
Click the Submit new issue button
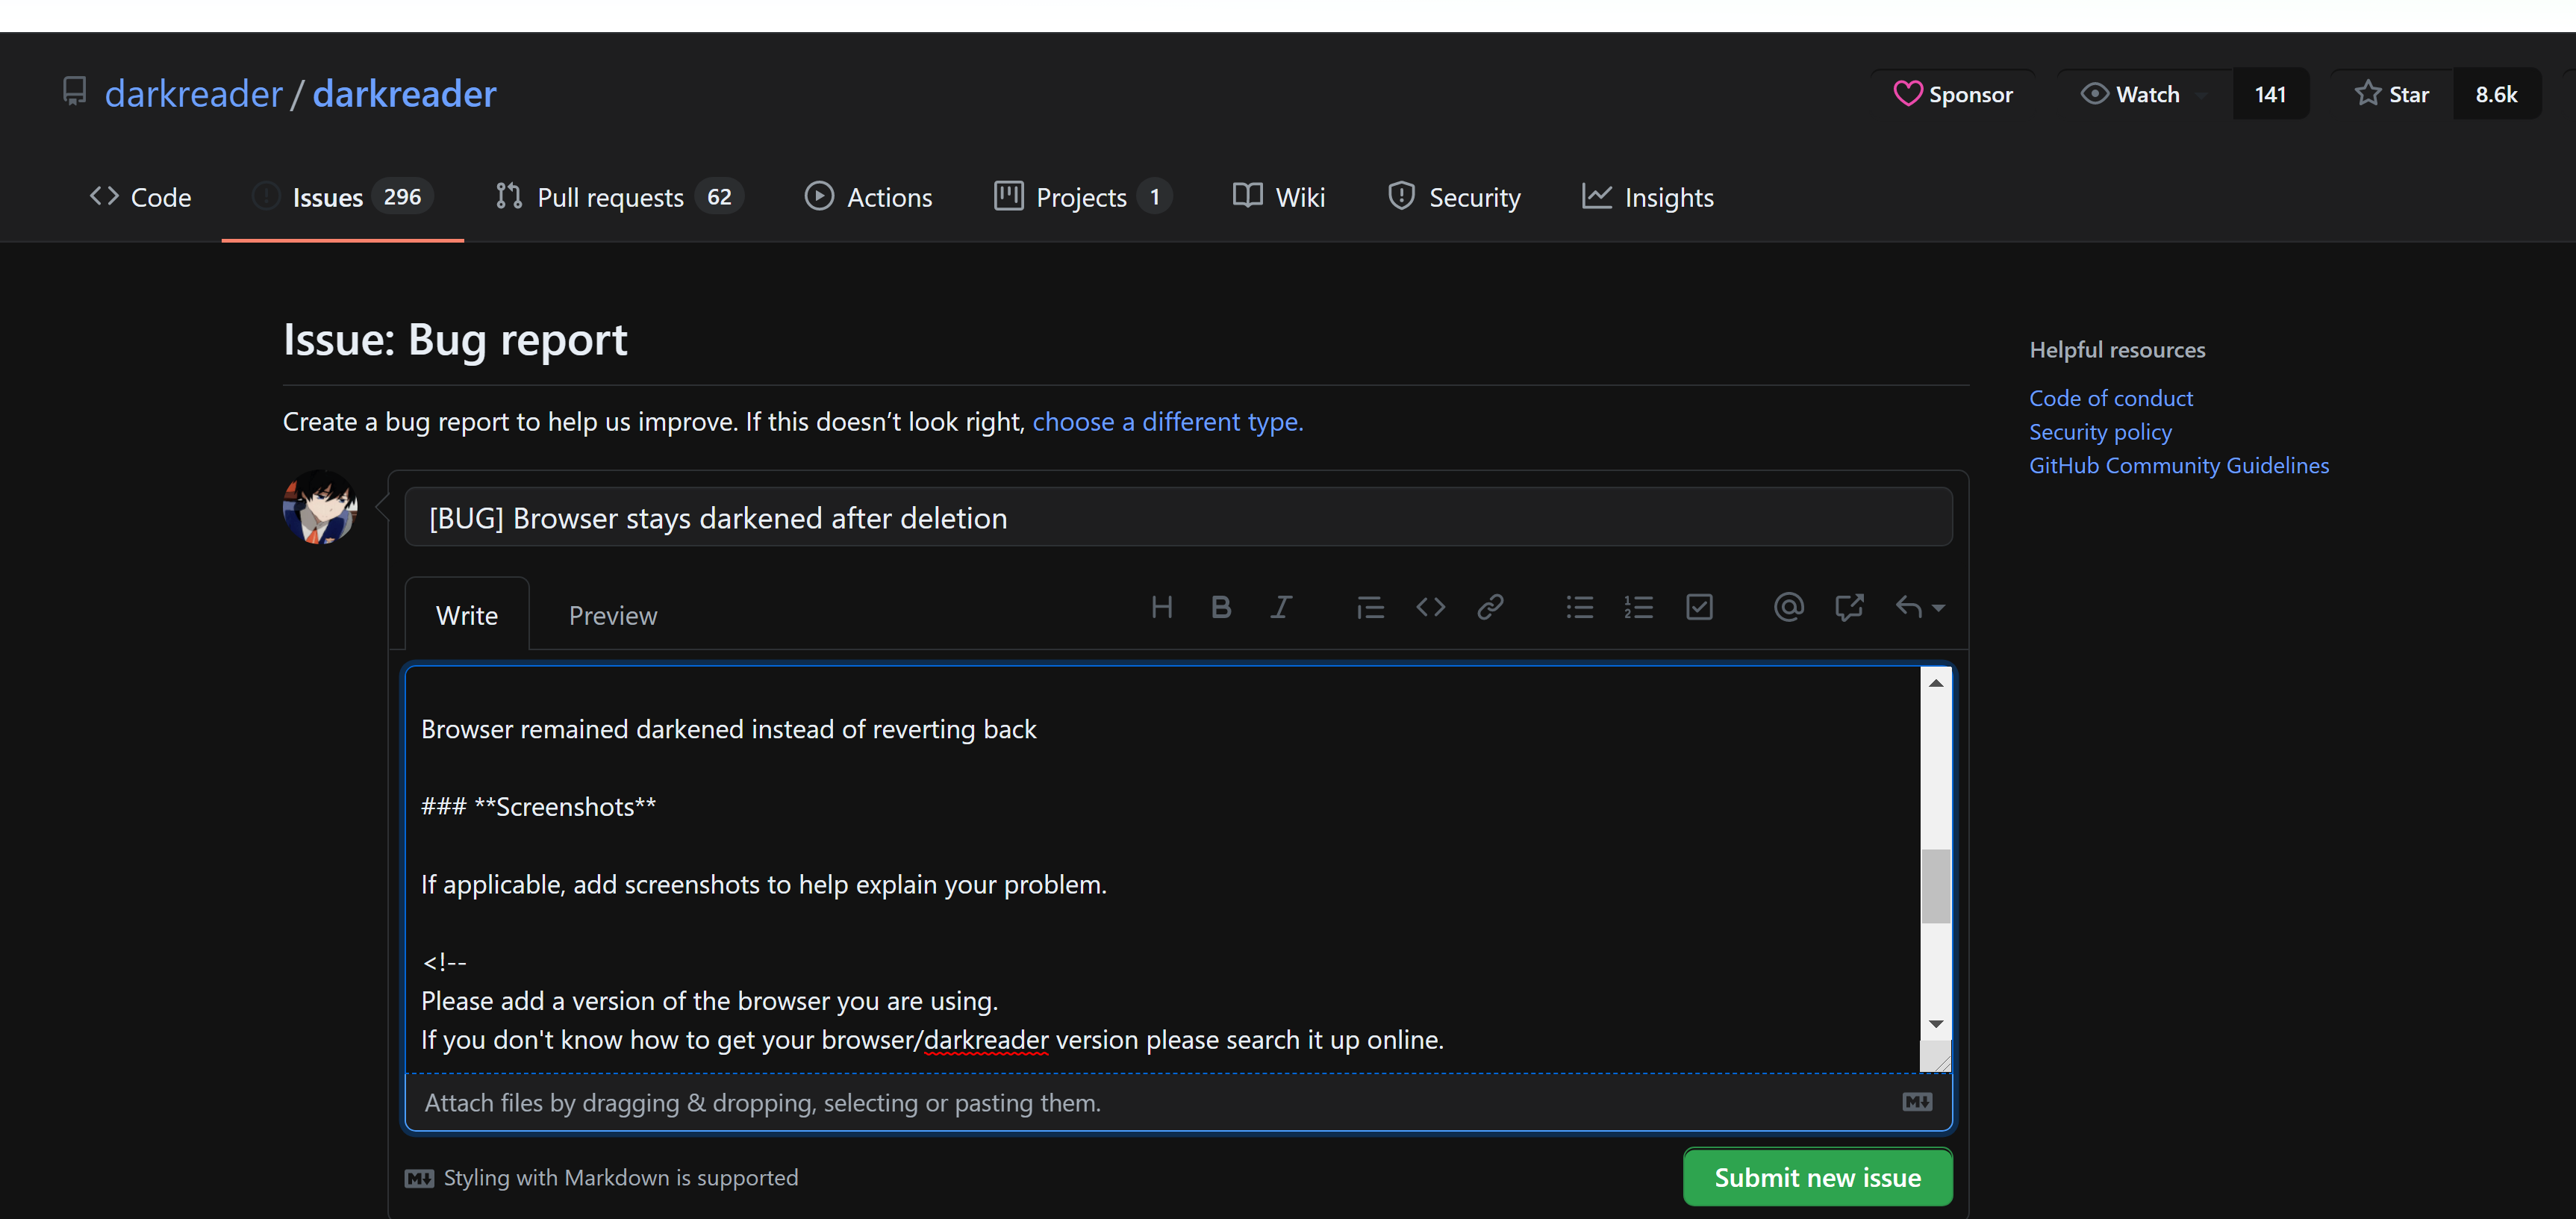pos(1817,1177)
